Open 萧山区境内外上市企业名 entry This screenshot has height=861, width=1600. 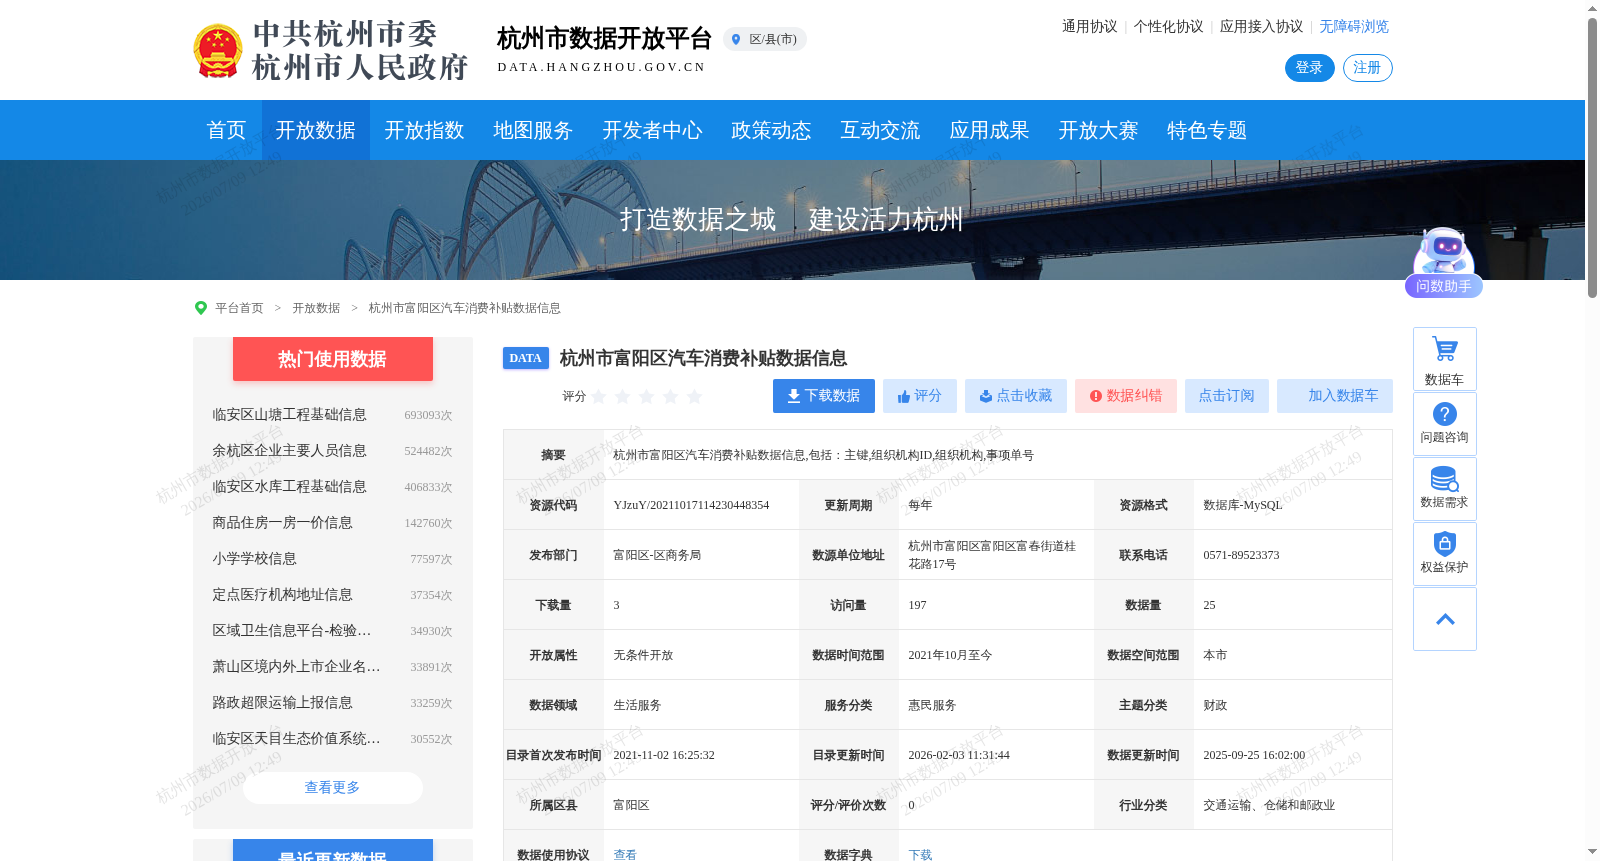[296, 667]
